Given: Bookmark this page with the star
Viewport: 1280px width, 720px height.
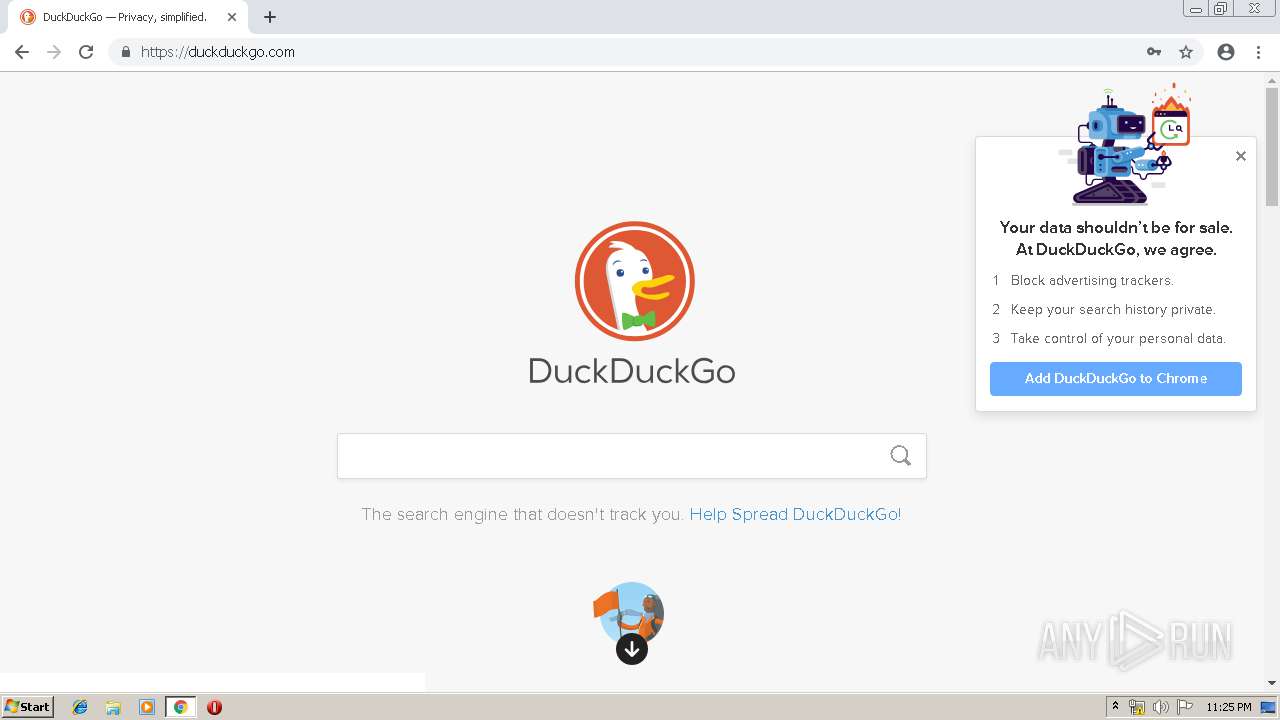Looking at the screenshot, I should [x=1186, y=52].
